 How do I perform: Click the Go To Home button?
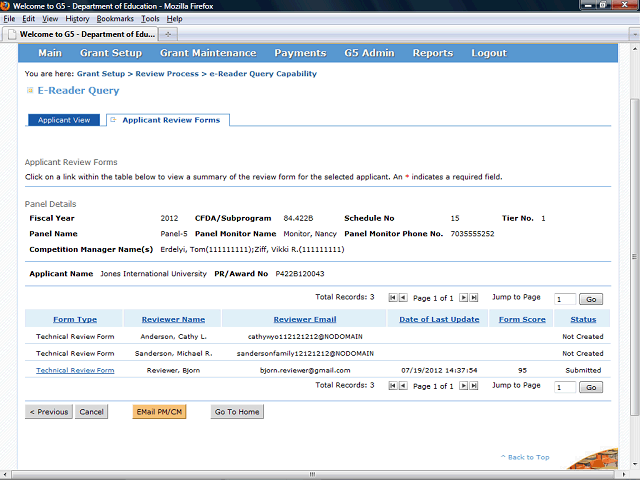click(237, 412)
